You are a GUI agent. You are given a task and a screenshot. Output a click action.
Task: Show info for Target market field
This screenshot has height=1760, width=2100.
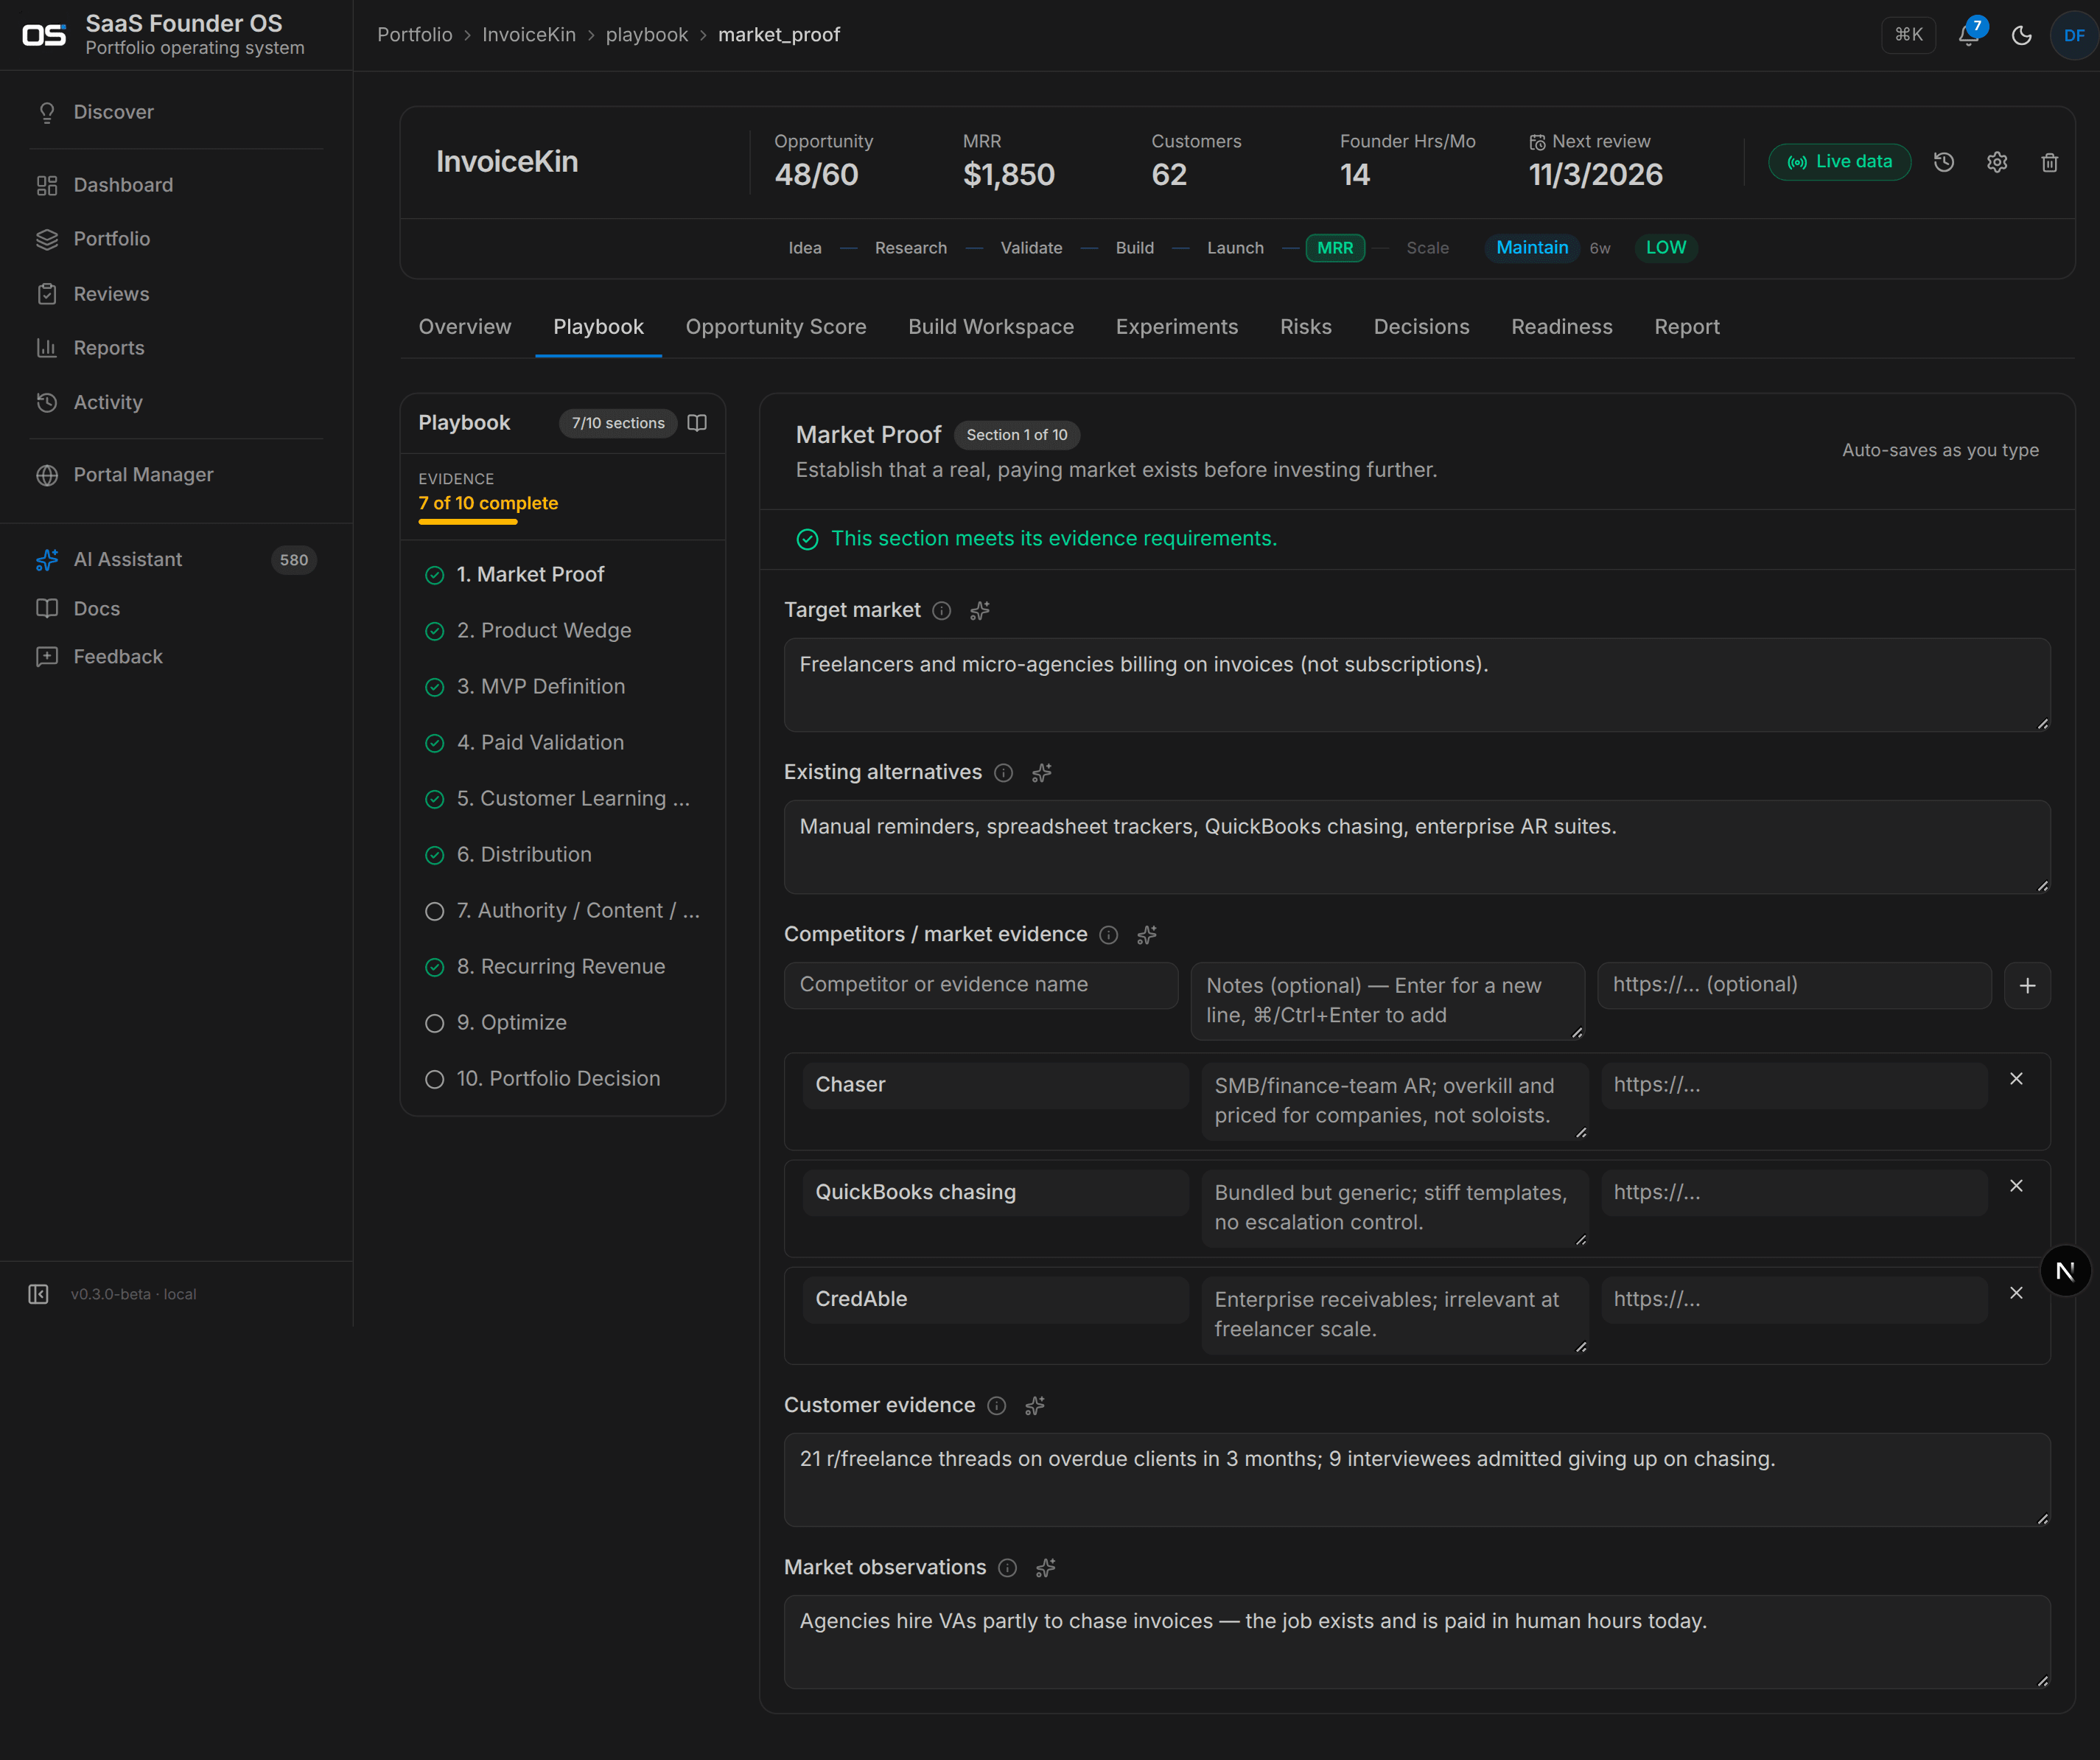pyautogui.click(x=942, y=610)
